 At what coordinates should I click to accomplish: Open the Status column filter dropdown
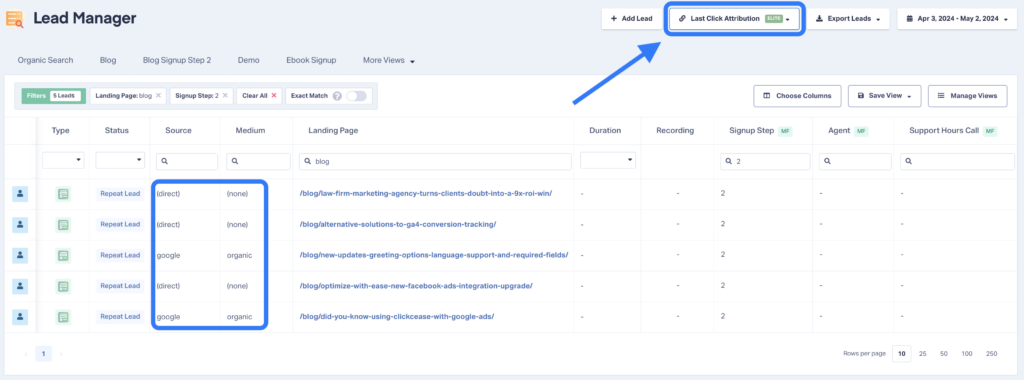[120, 160]
